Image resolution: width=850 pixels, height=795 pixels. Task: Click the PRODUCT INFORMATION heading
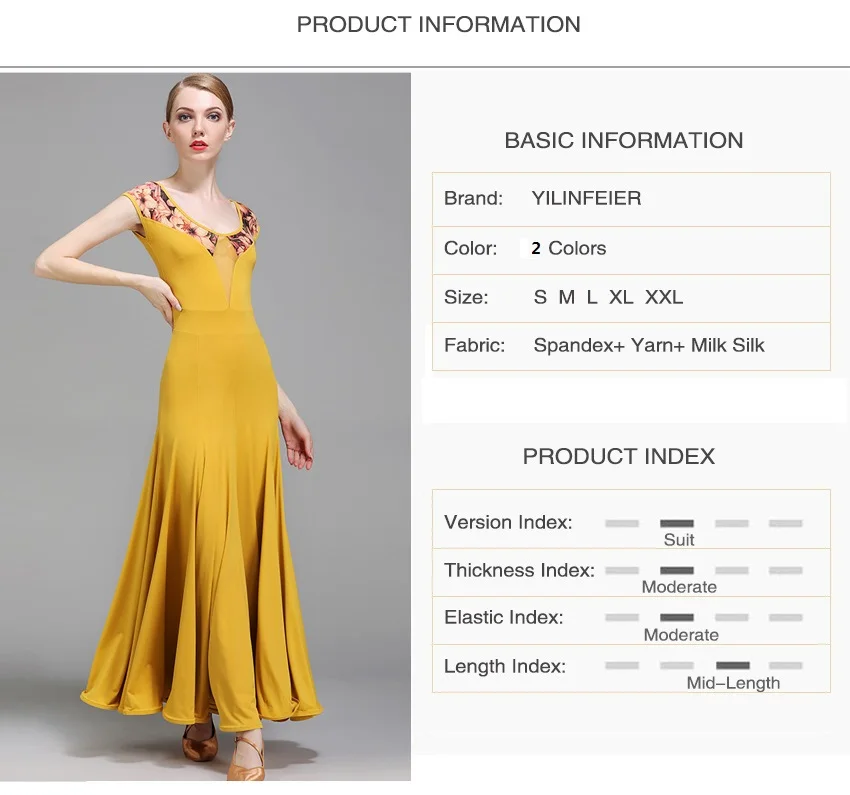(x=439, y=24)
